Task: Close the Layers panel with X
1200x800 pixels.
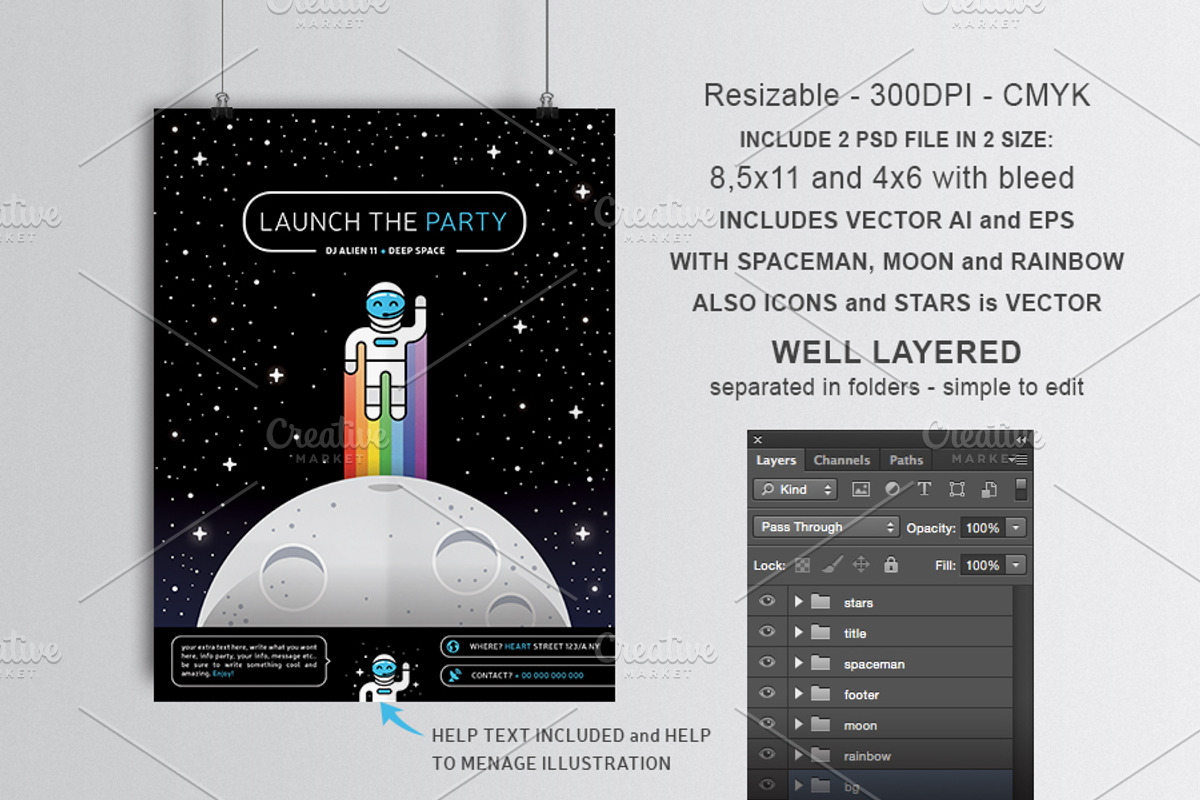Action: click(x=757, y=439)
